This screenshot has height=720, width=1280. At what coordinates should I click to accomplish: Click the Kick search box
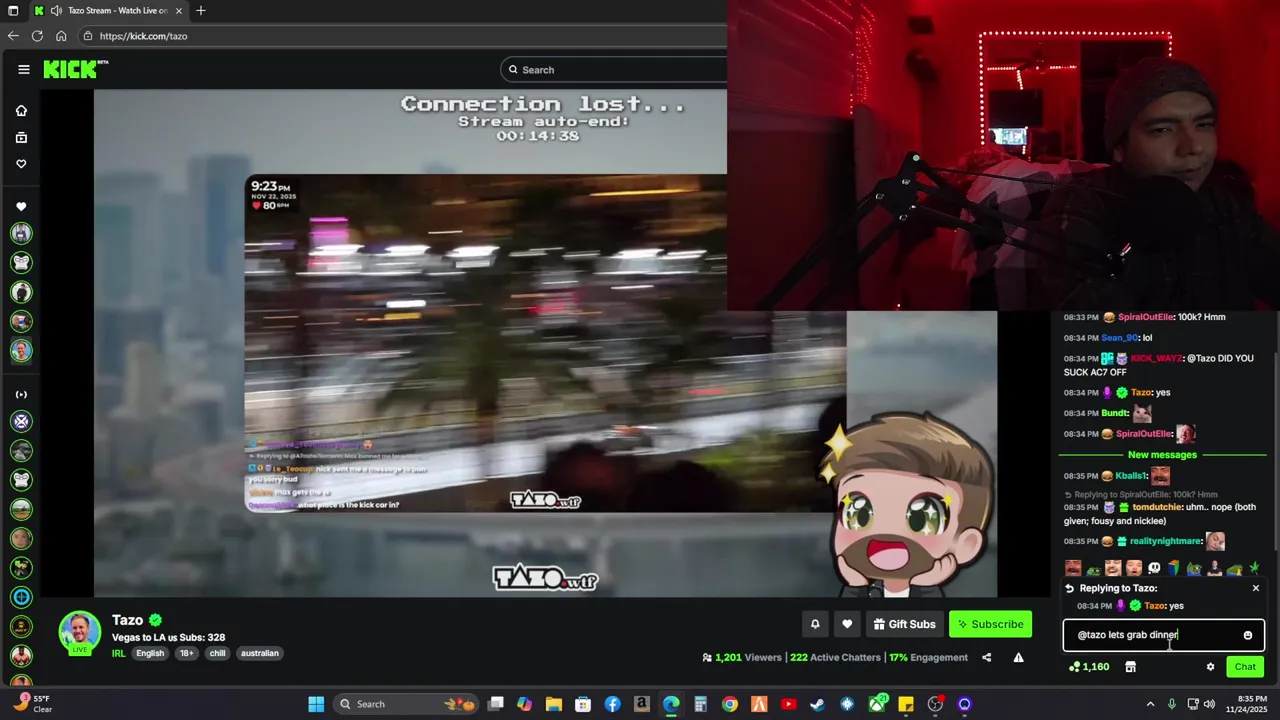click(614, 70)
